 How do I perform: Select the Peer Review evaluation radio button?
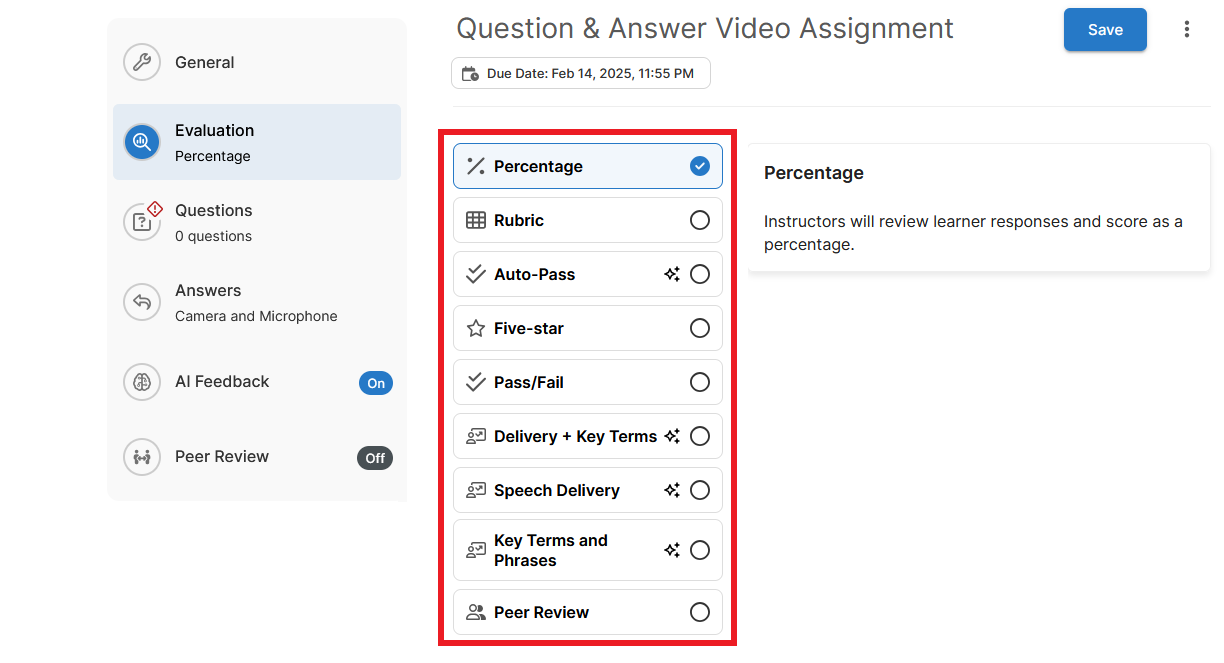coord(700,612)
